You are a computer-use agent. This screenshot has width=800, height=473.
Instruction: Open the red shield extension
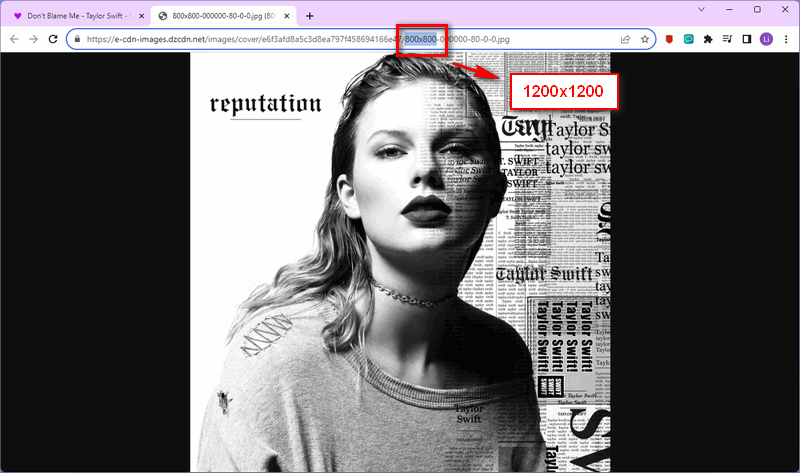[x=669, y=39]
